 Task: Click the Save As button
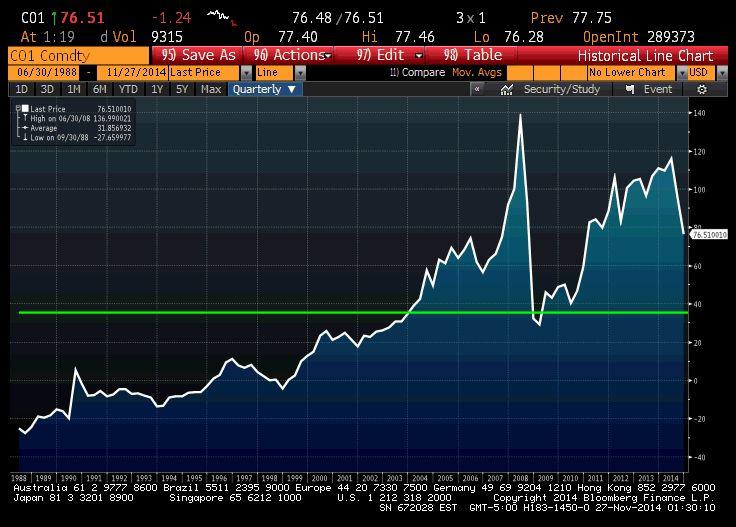pos(198,55)
